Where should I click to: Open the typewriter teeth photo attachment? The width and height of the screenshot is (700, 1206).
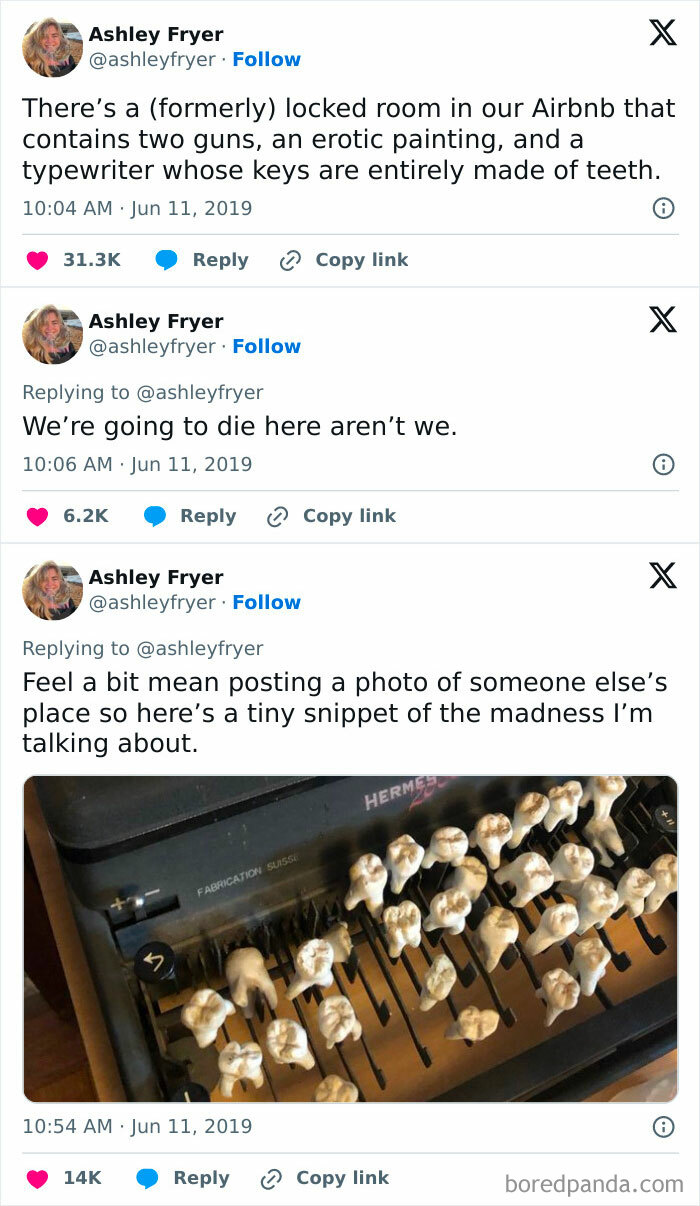coord(350,935)
